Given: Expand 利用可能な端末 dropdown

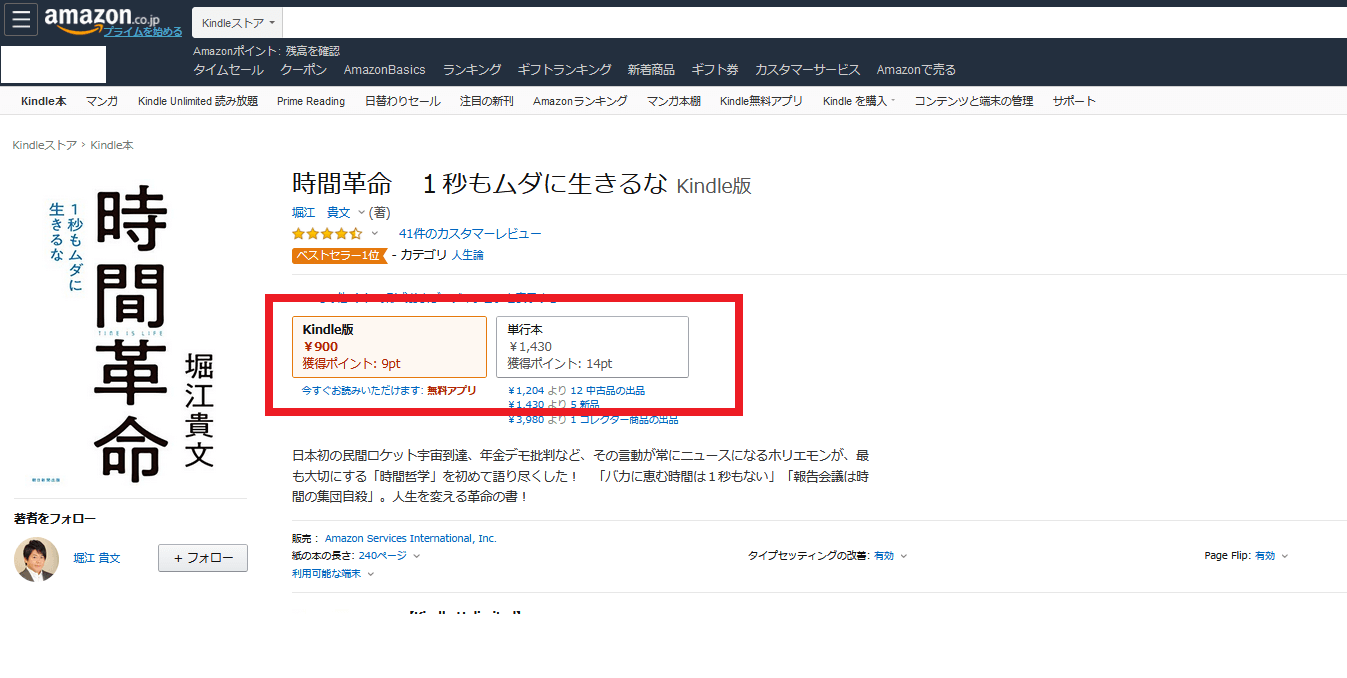Looking at the screenshot, I should pyautogui.click(x=333, y=574).
